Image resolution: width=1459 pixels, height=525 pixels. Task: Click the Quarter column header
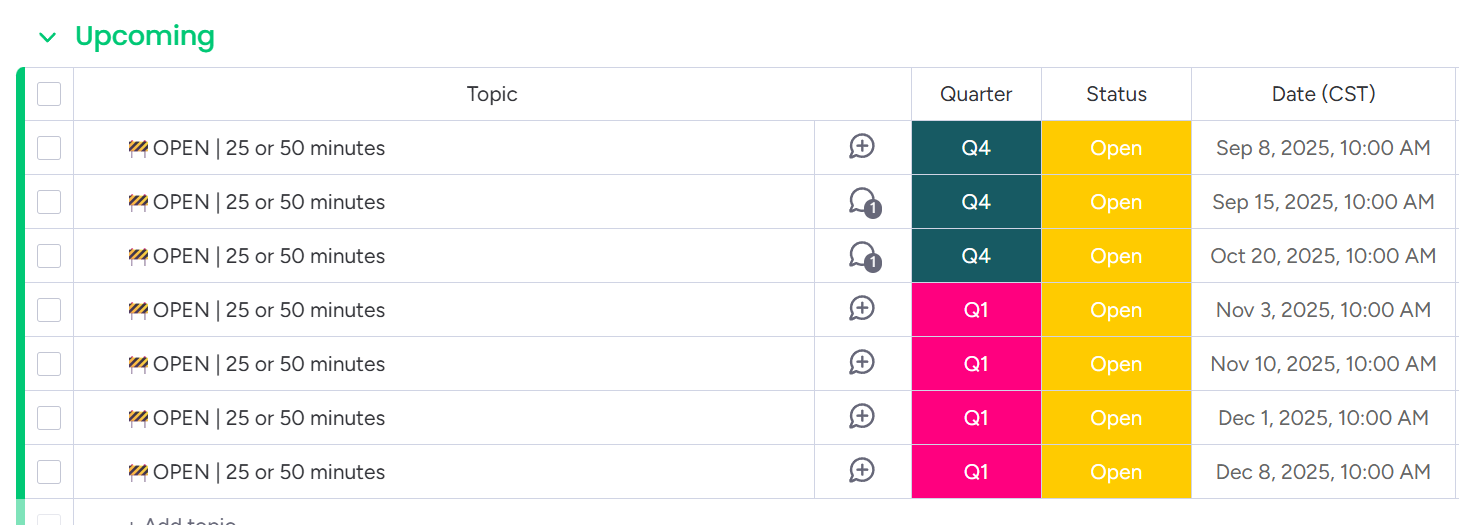click(976, 95)
